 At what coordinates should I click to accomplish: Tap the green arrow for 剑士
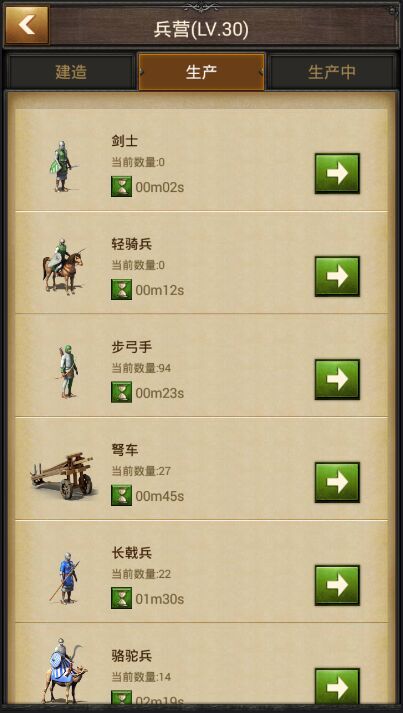tap(337, 173)
